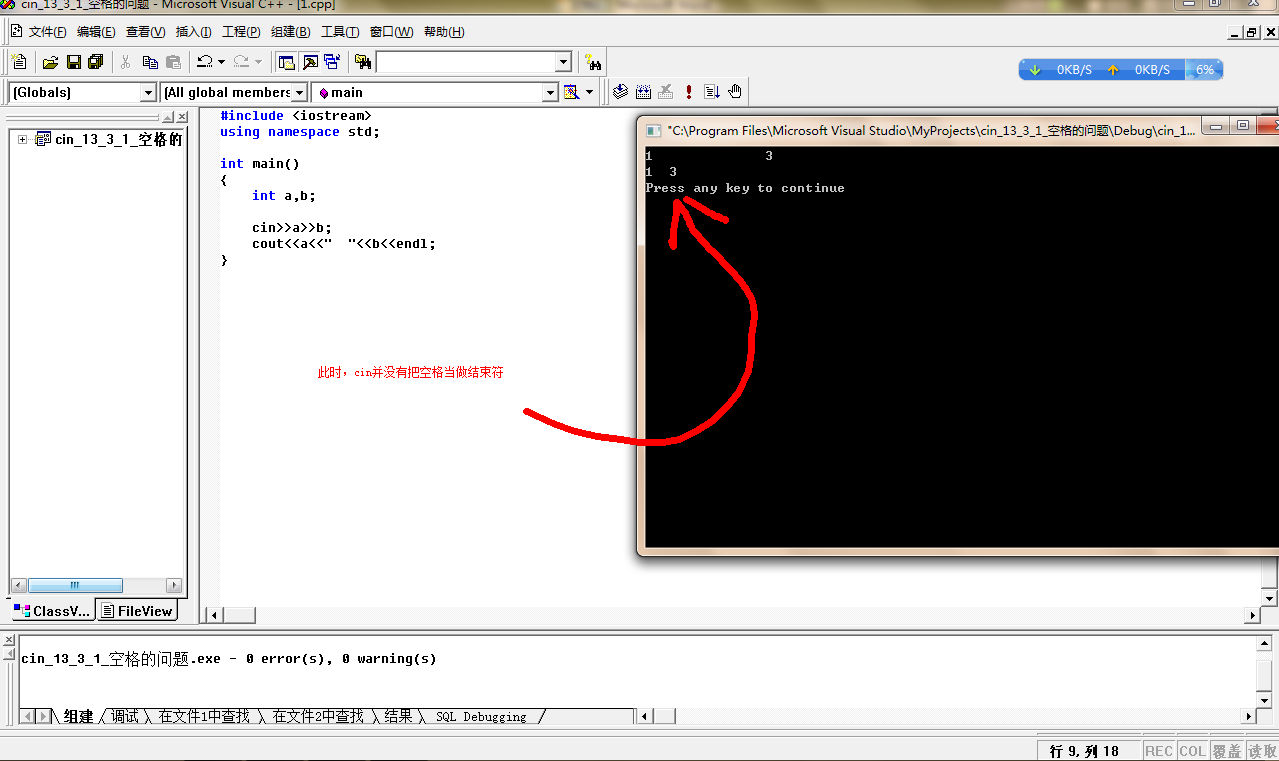Image resolution: width=1279 pixels, height=761 pixels.
Task: Click the Open file folder icon
Action: click(50, 62)
